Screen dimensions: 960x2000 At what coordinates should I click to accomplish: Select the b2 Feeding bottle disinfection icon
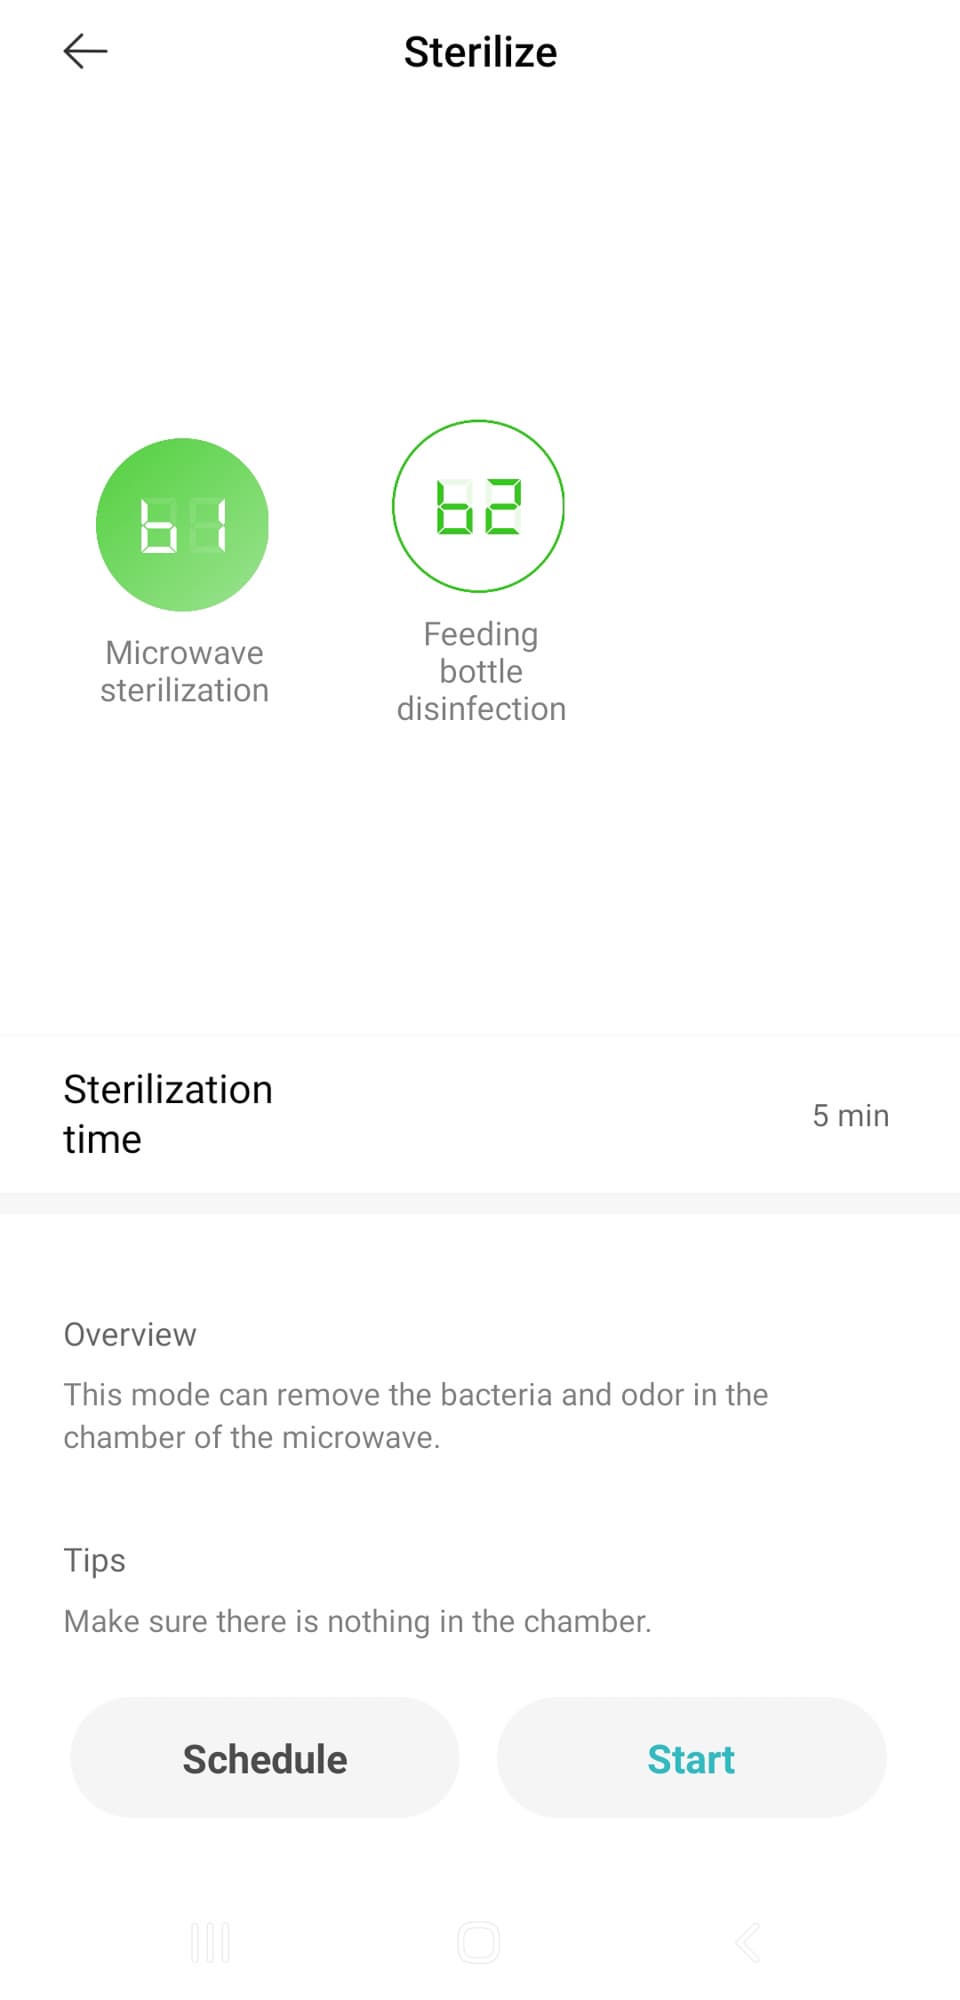[478, 506]
